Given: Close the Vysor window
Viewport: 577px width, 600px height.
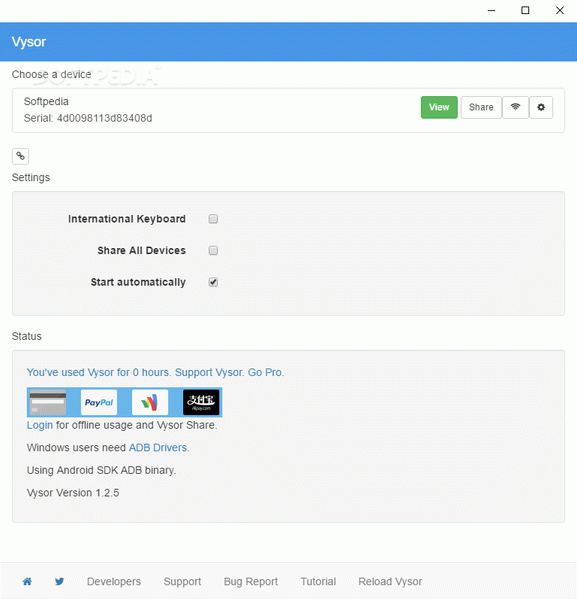Looking at the screenshot, I should tap(560, 11).
